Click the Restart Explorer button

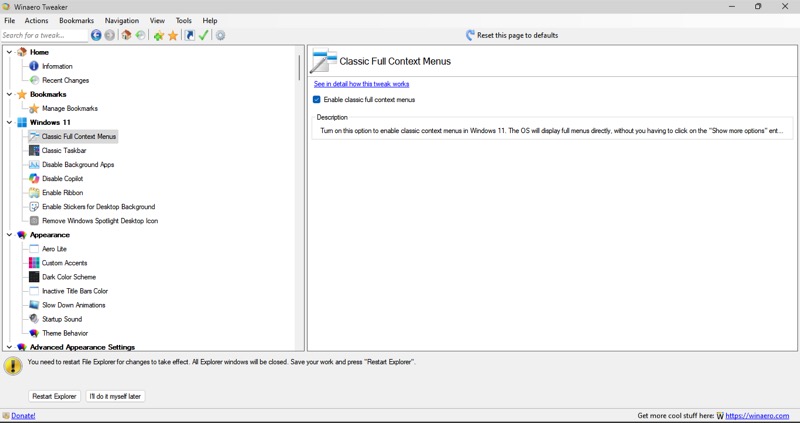coord(54,396)
